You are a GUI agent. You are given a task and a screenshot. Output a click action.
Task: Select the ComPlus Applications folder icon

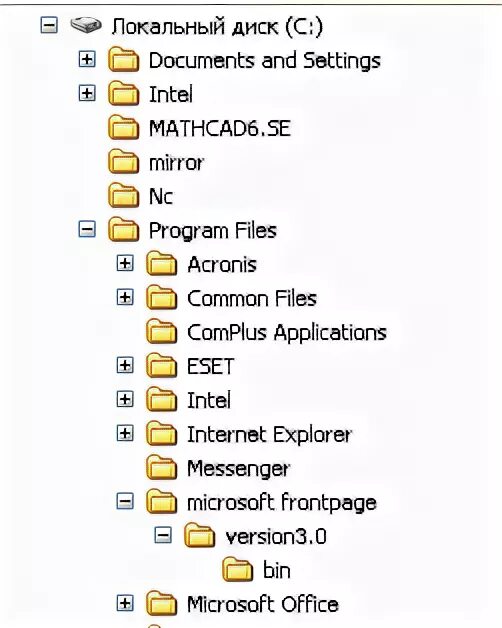tap(161, 332)
